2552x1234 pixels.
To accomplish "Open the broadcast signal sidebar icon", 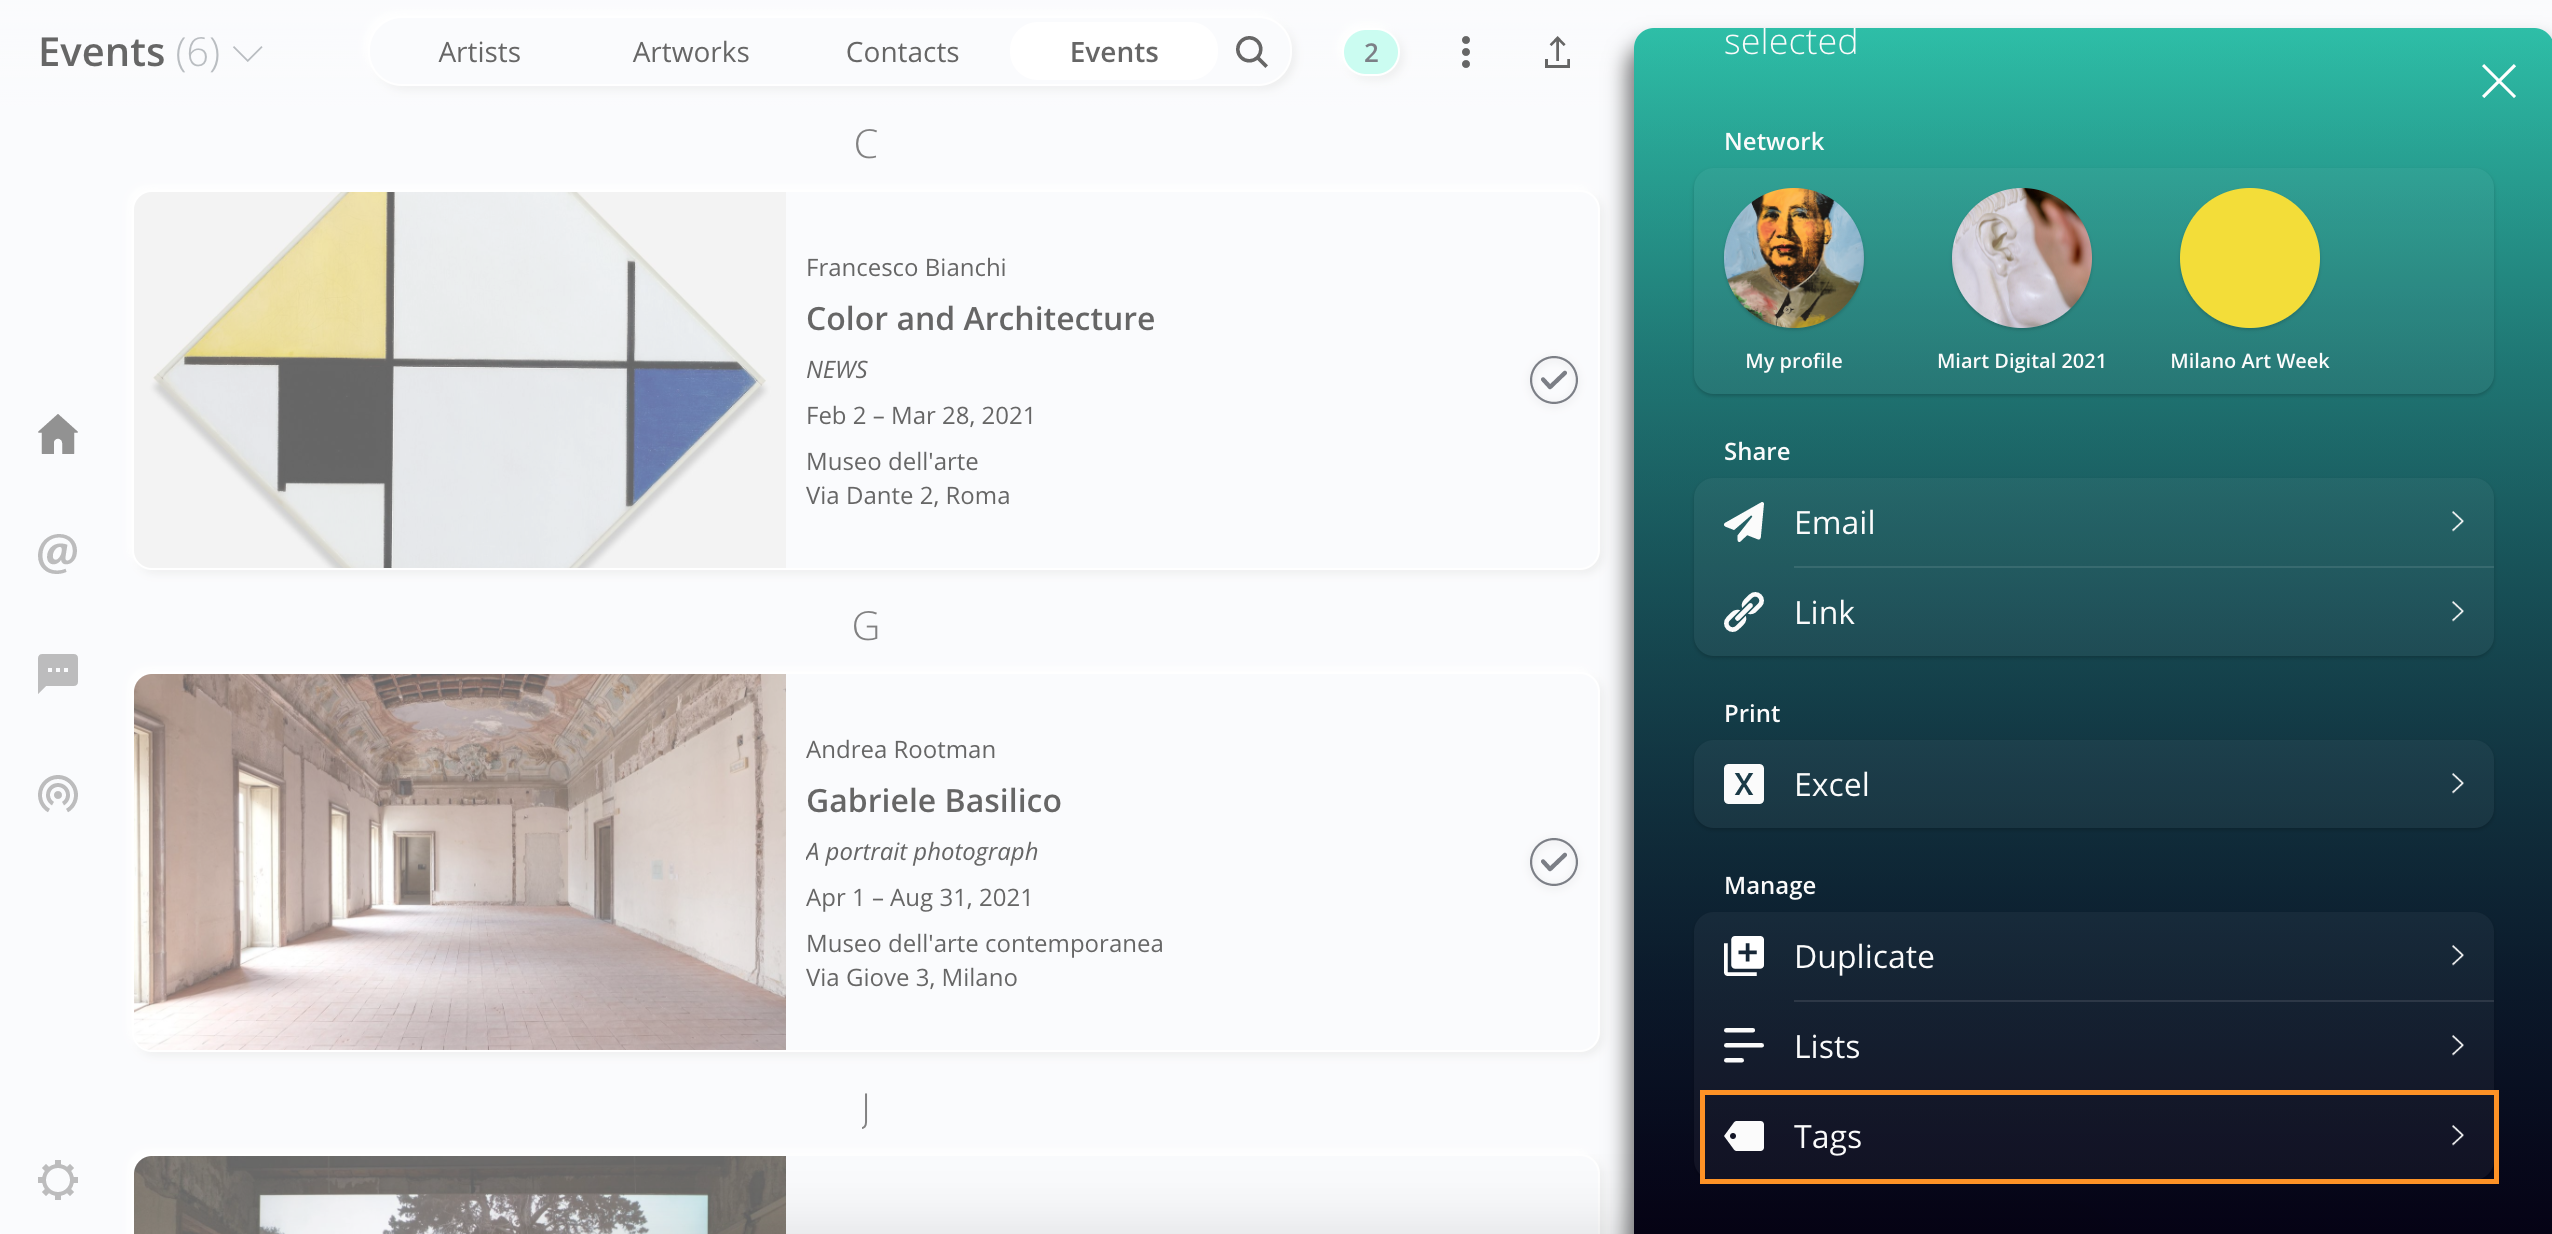I will click(58, 794).
